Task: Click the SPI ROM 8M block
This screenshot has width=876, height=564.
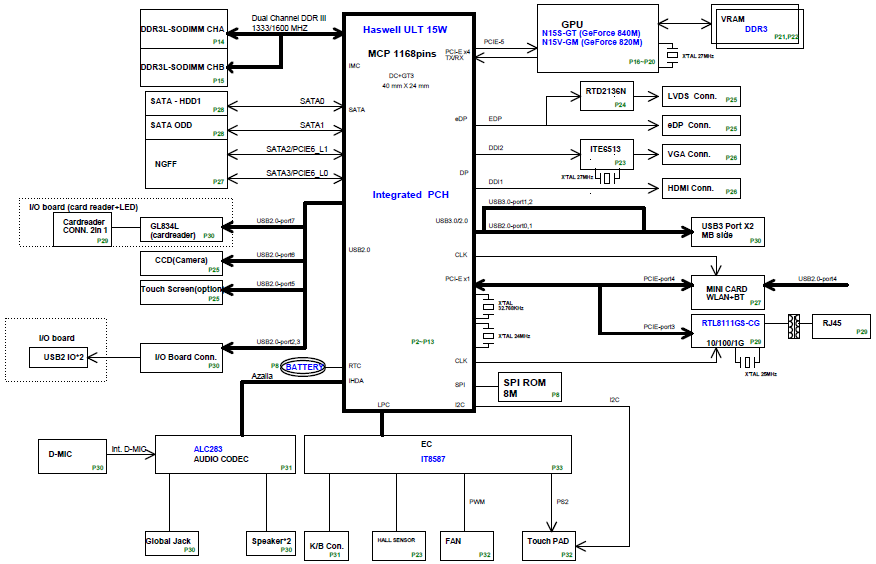Action: coord(530,387)
